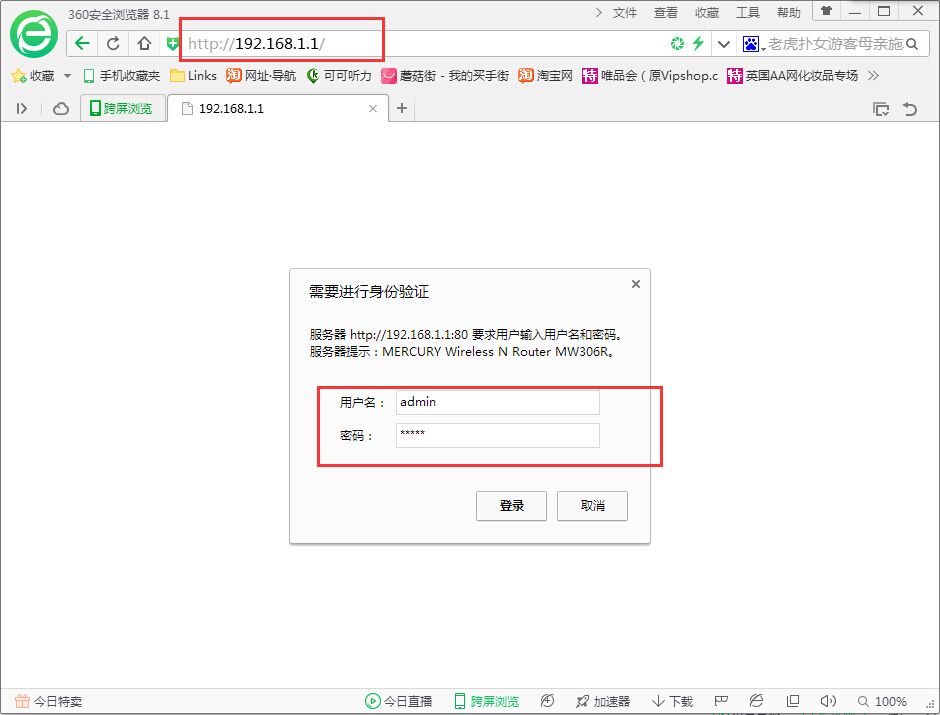The width and height of the screenshot is (940, 715).
Task: Click the speaker icon in status bar
Action: coord(828,700)
